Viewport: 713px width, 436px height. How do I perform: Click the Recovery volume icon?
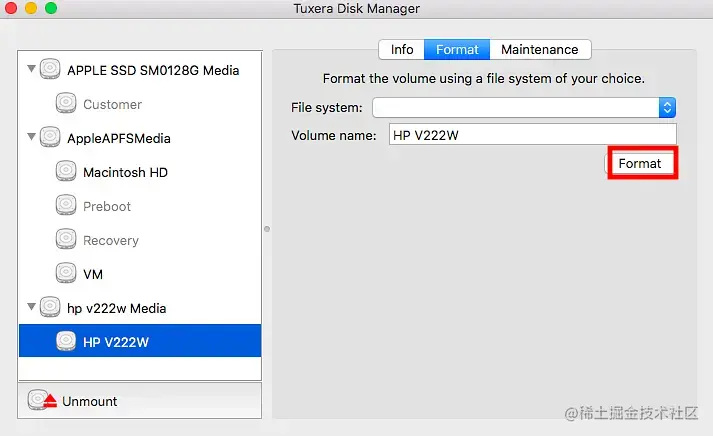(x=66, y=240)
